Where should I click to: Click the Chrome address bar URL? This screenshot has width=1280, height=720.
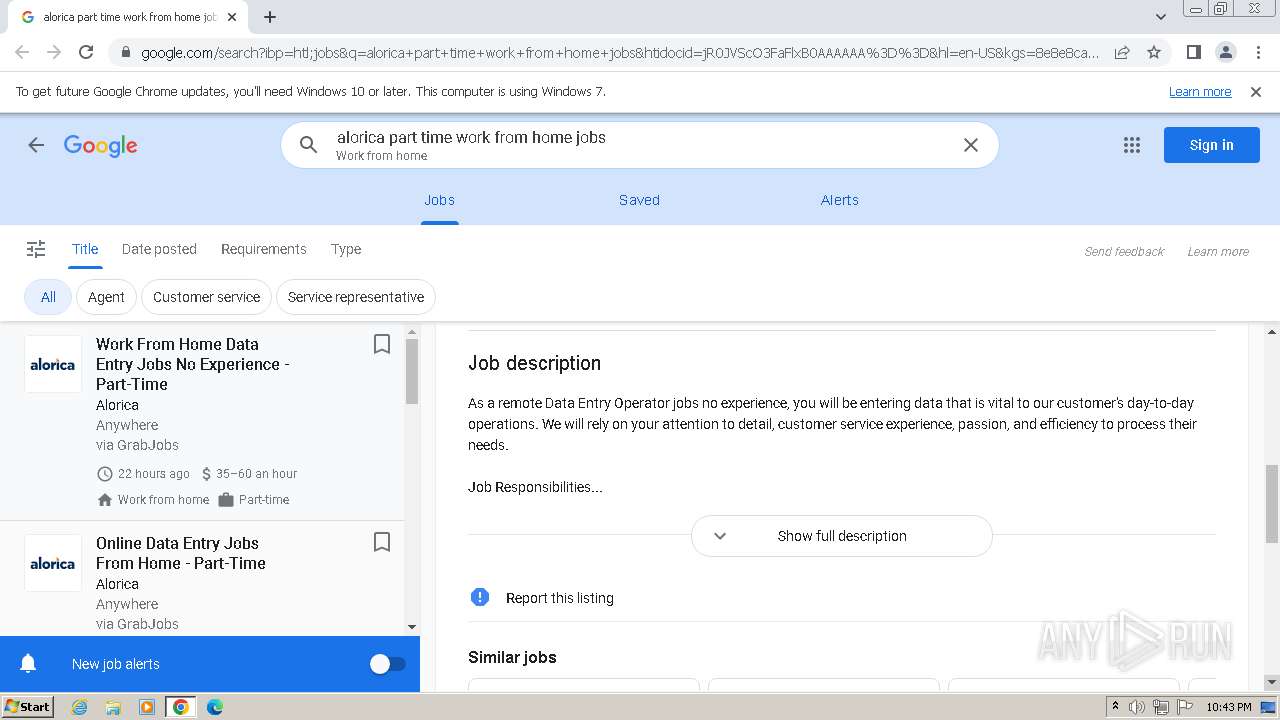[620, 52]
